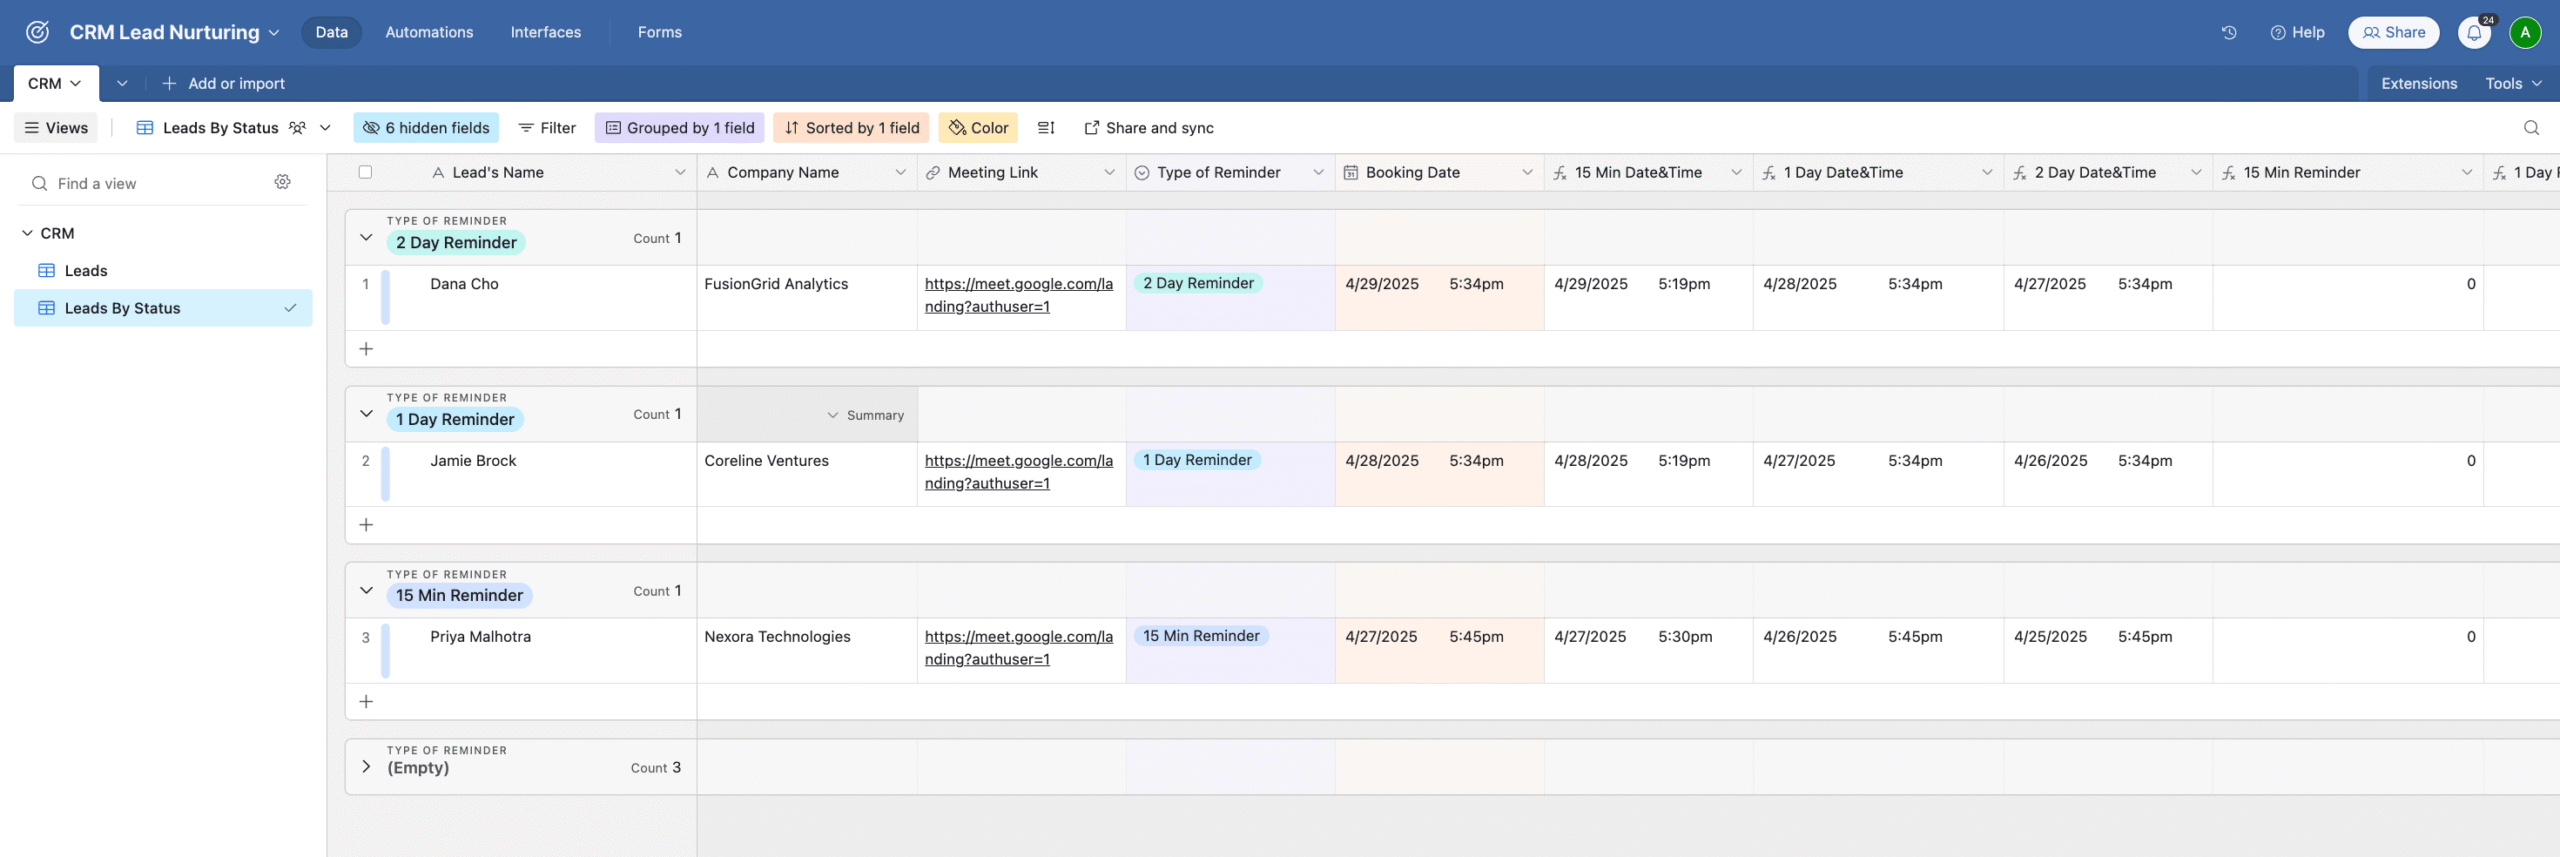The image size is (2560, 857).
Task: Toggle the Views sidebar panel
Action: tap(56, 128)
